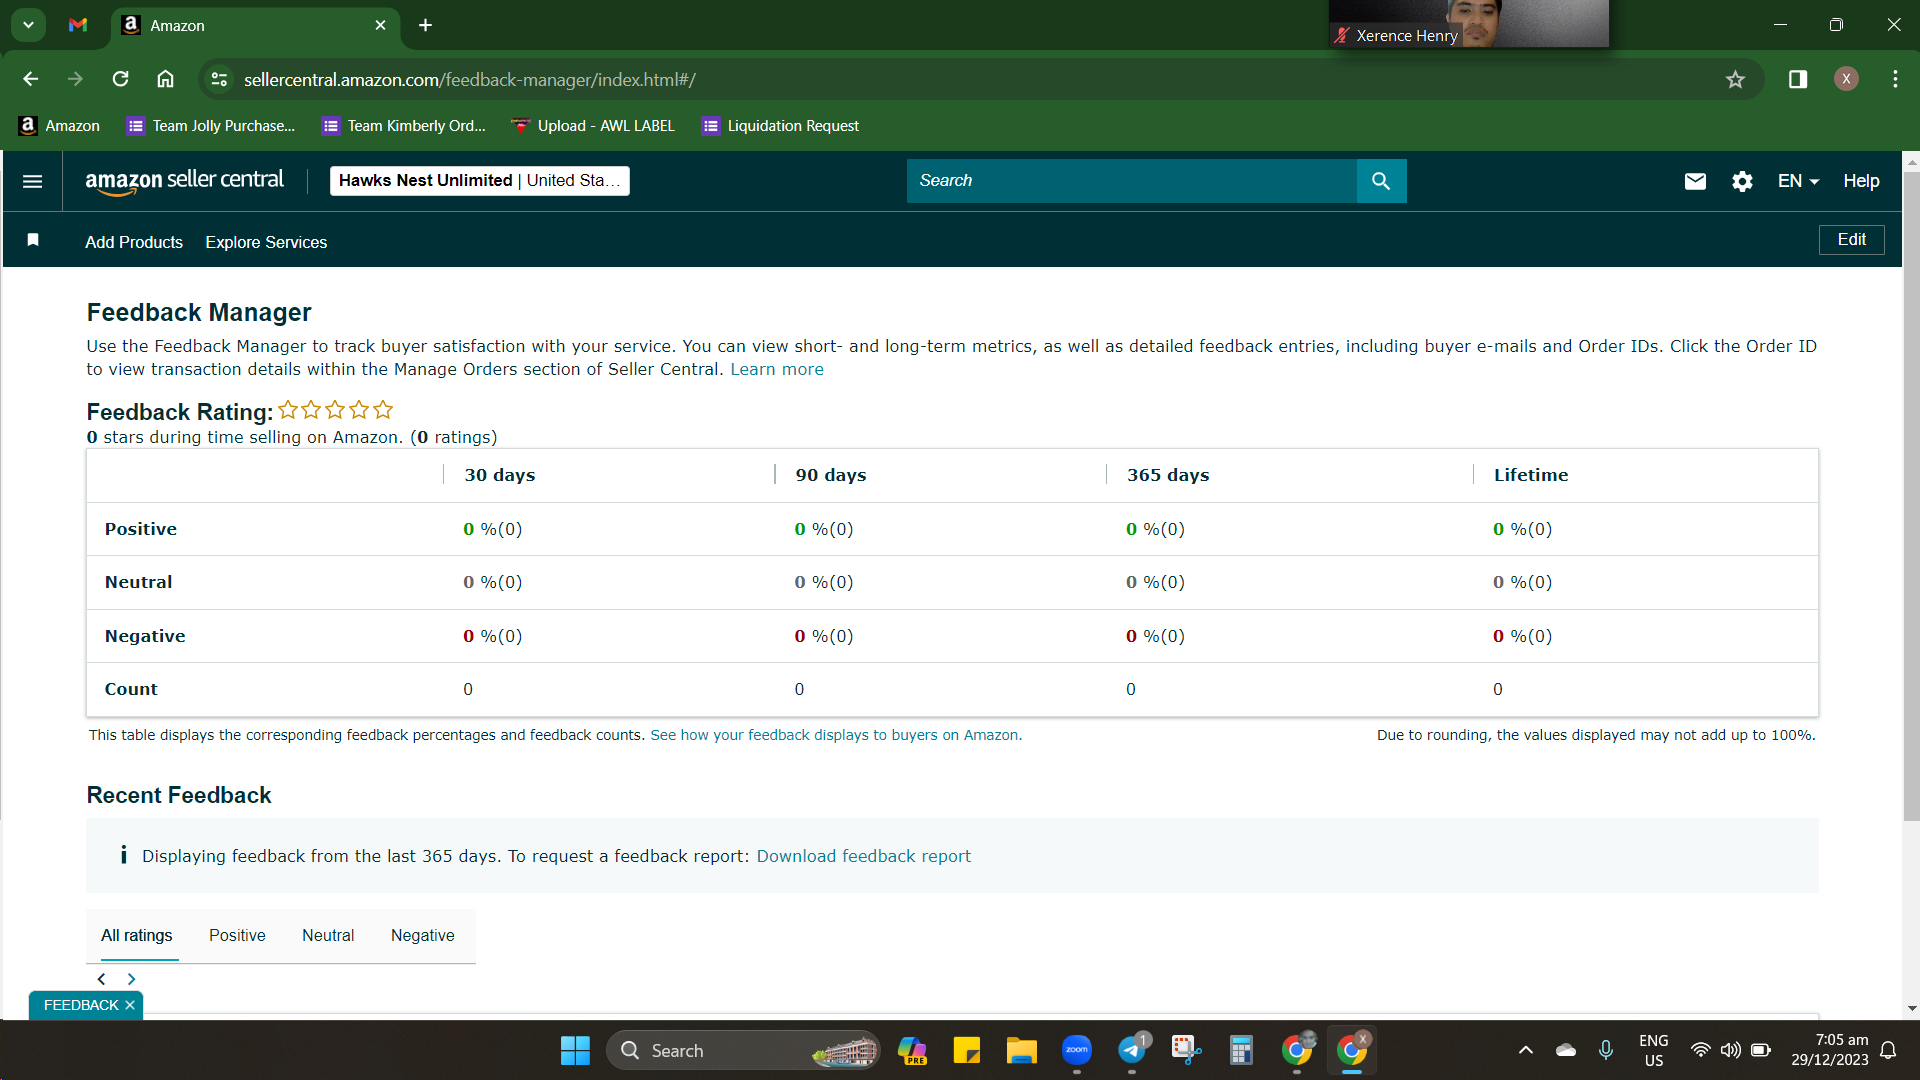The width and height of the screenshot is (1920, 1080).
Task: Open 'See how your feedback displays' link
Action: (x=836, y=735)
